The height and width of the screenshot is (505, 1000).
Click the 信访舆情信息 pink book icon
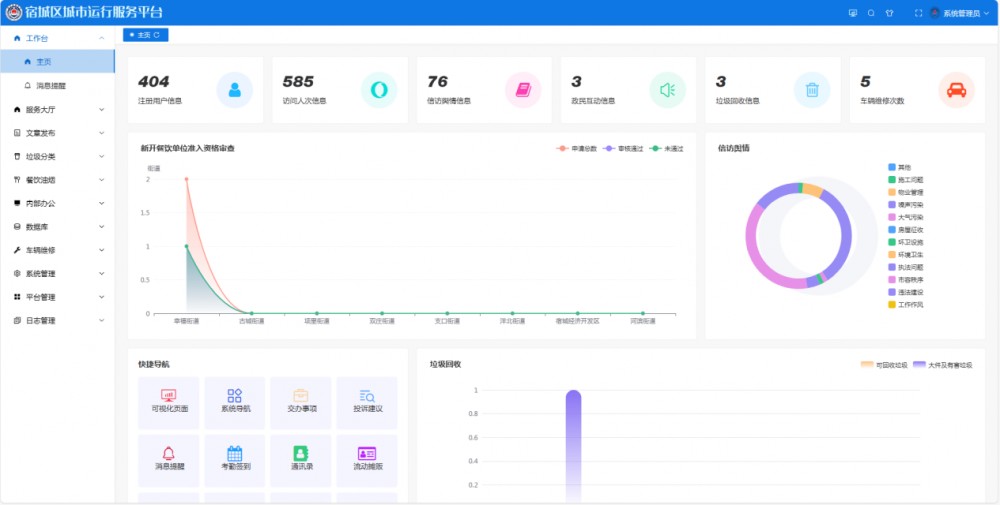click(x=523, y=90)
